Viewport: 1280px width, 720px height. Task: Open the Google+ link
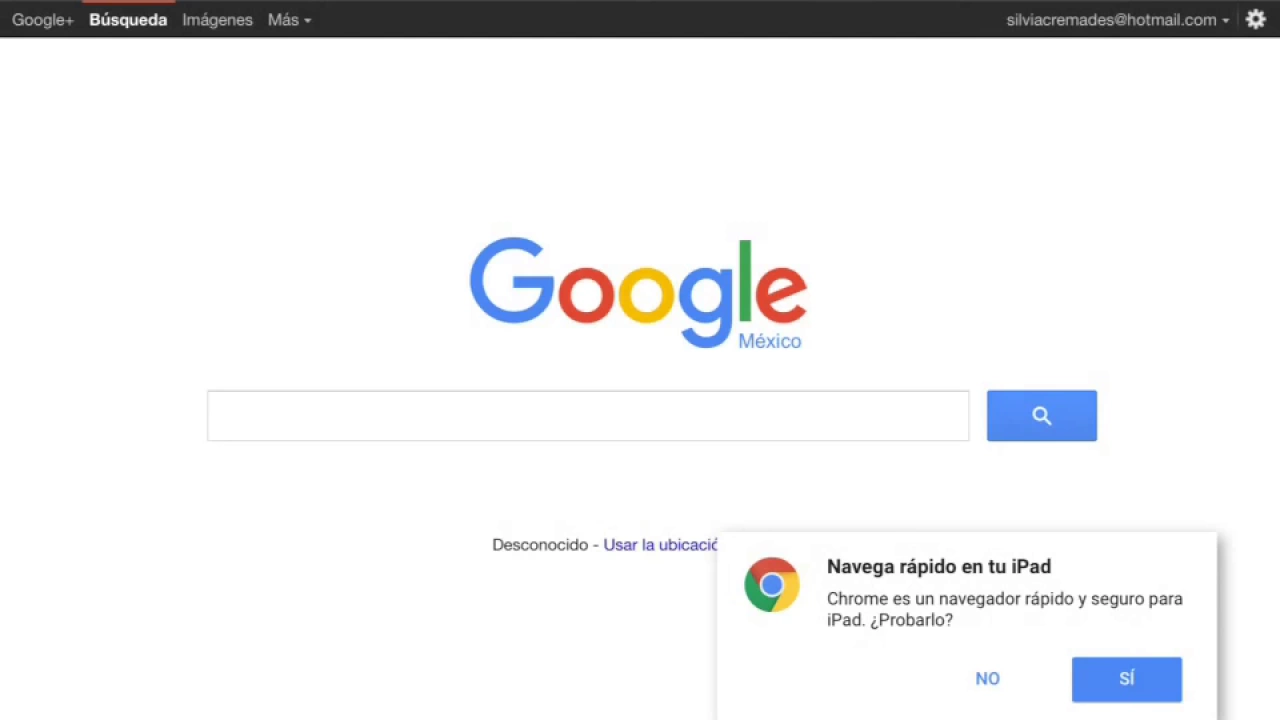pos(43,20)
